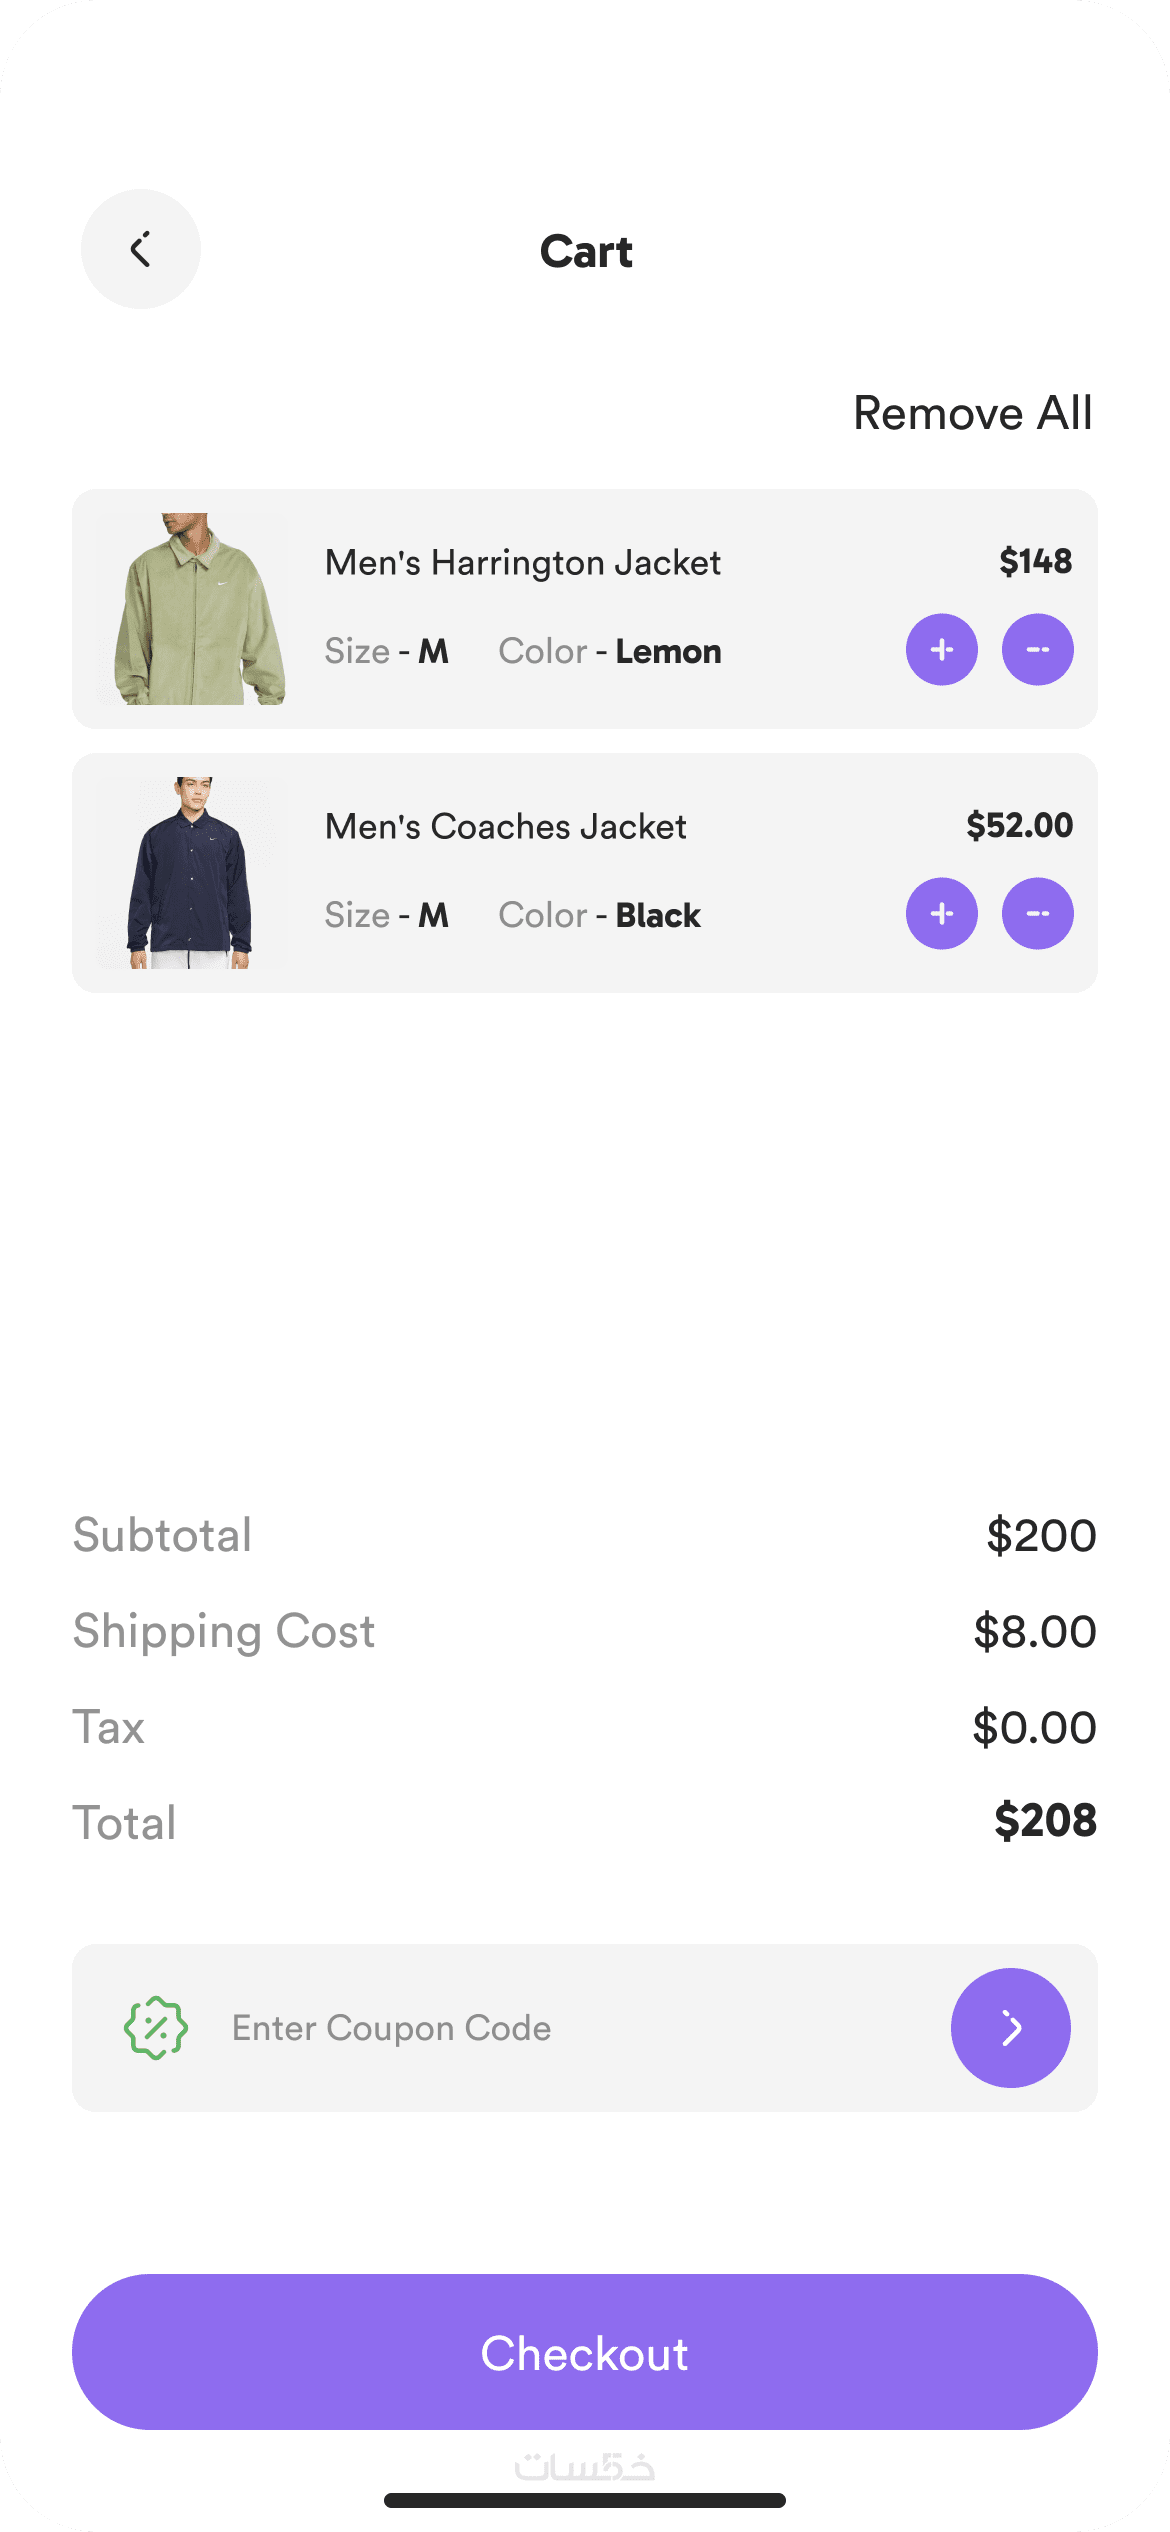The width and height of the screenshot is (1170, 2532).
Task: Click the green coupon discount icon
Action: (x=156, y=2028)
